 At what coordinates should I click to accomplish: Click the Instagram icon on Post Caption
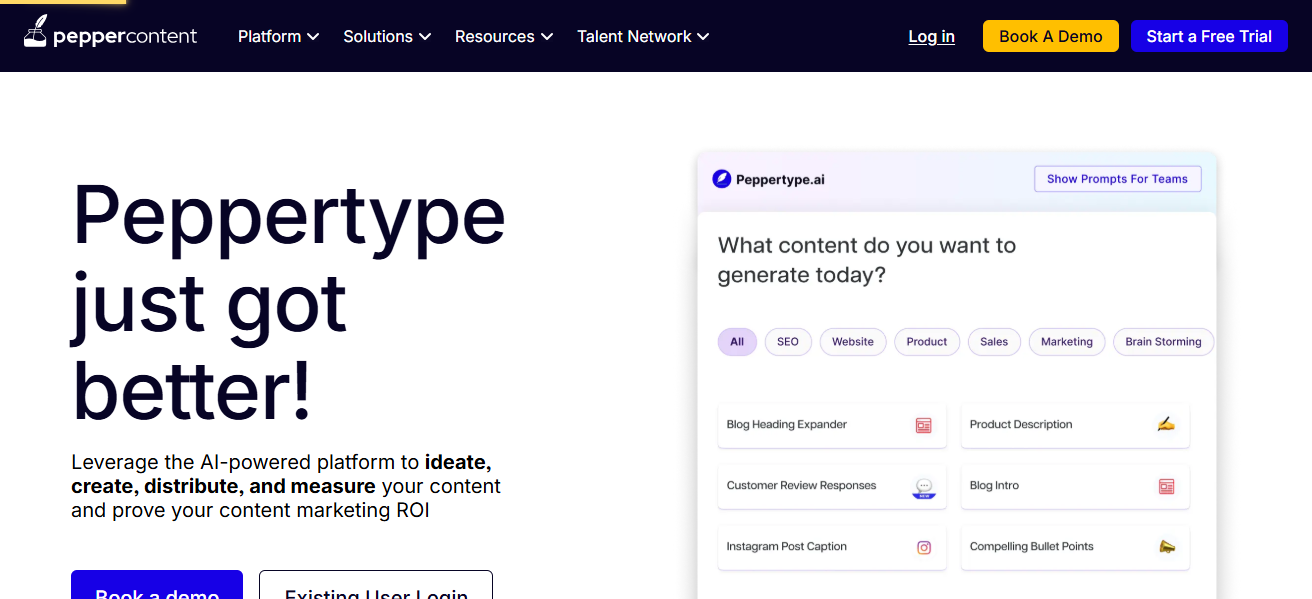click(x=924, y=547)
